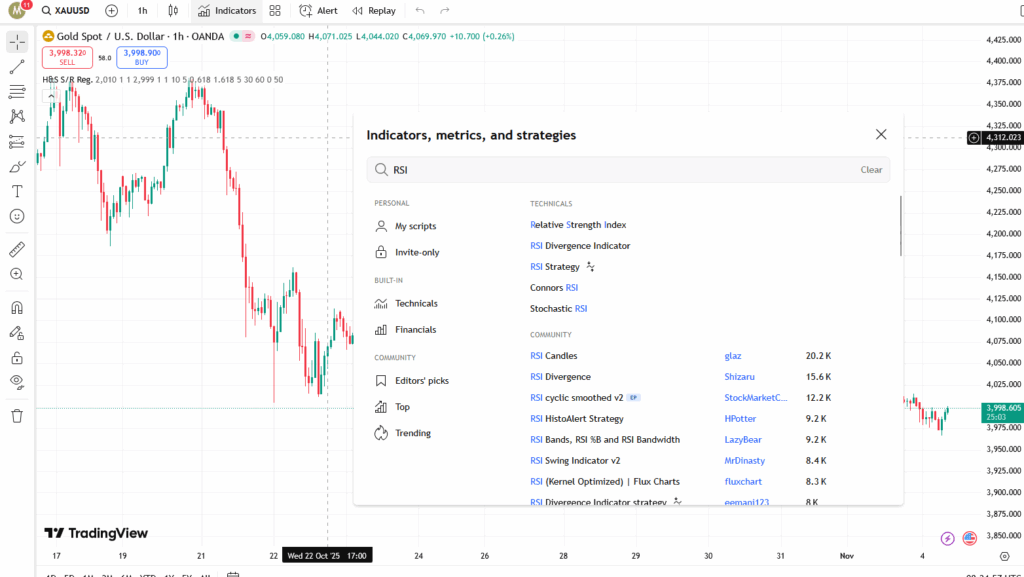
Task: Toggle lock all drawing tools
Action: point(17,357)
